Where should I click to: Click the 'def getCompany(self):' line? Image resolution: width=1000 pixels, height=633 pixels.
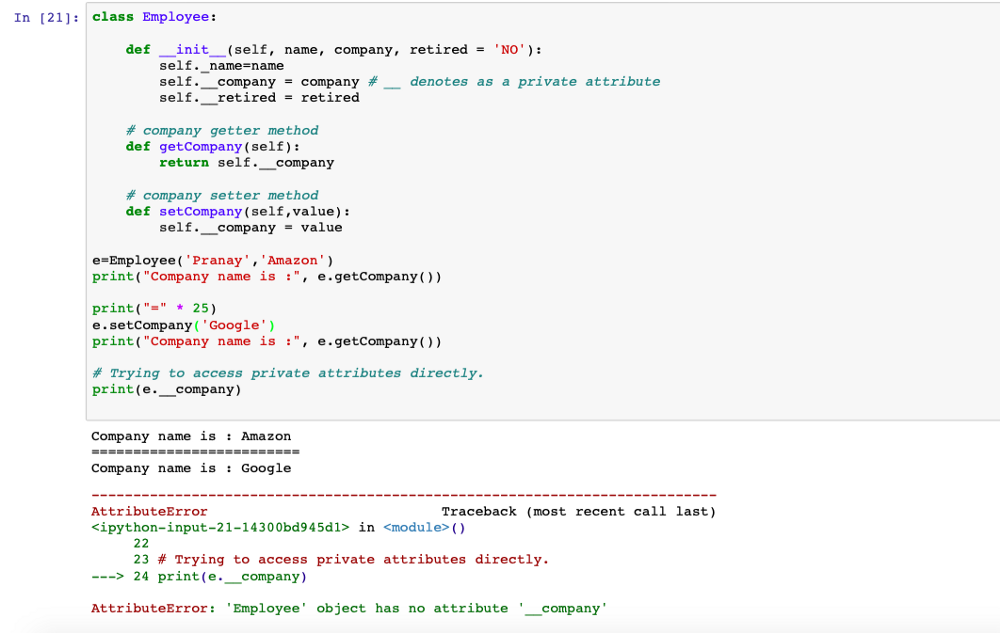pyautogui.click(x=212, y=147)
